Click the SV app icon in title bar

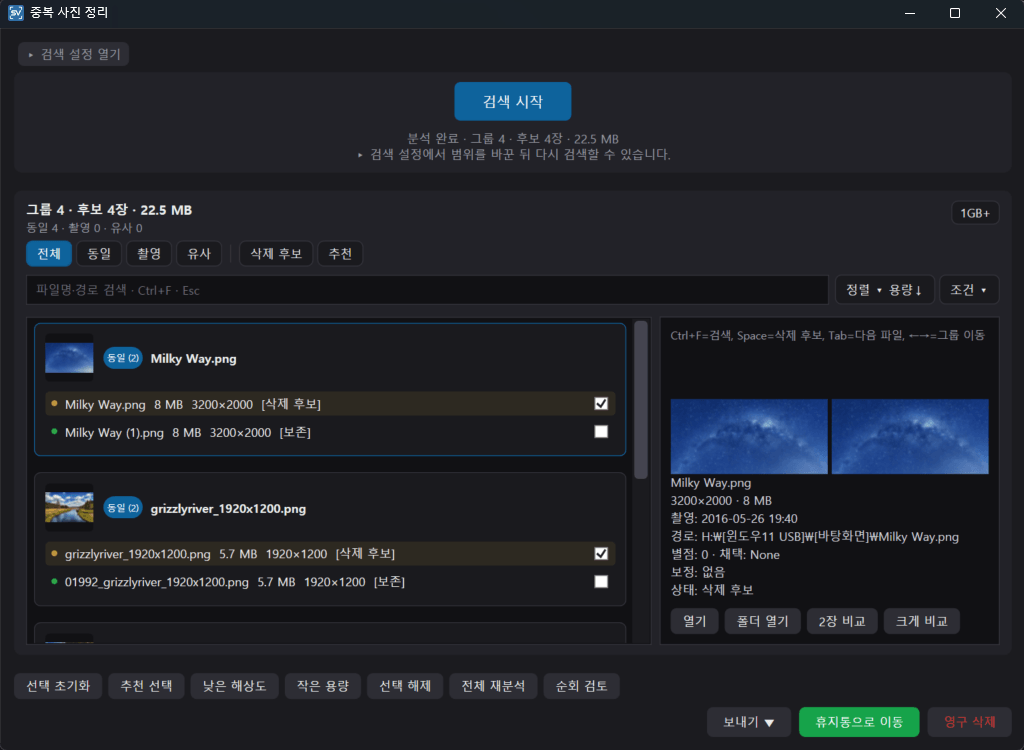point(16,12)
